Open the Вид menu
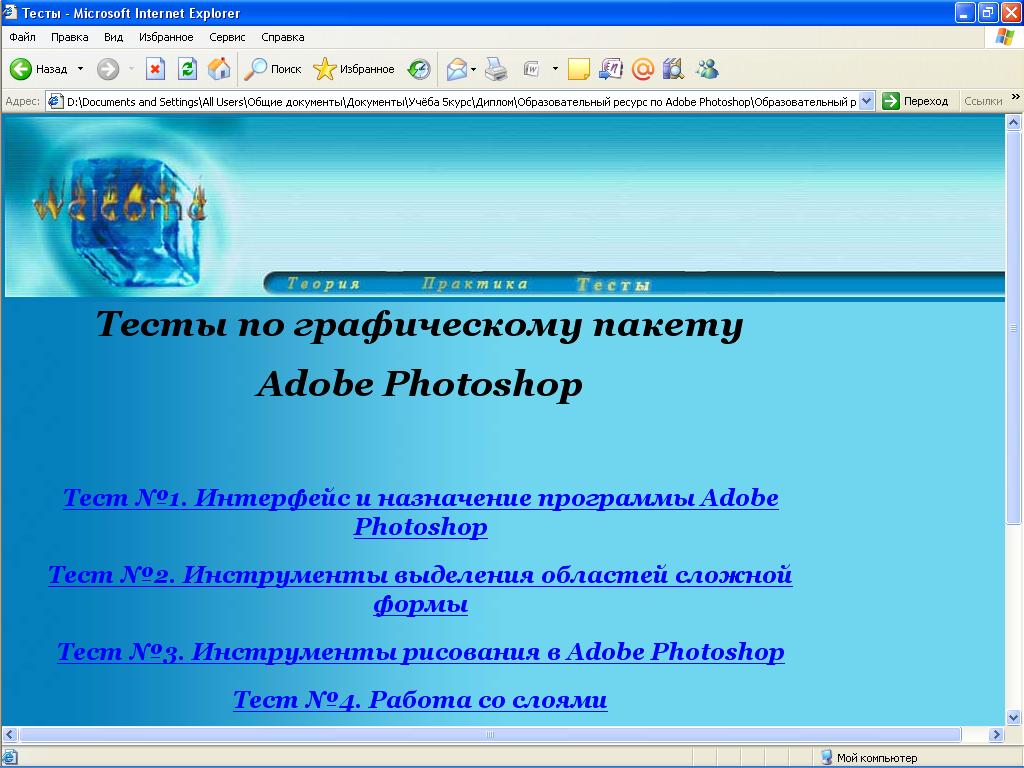This screenshot has width=1024, height=768. click(114, 37)
